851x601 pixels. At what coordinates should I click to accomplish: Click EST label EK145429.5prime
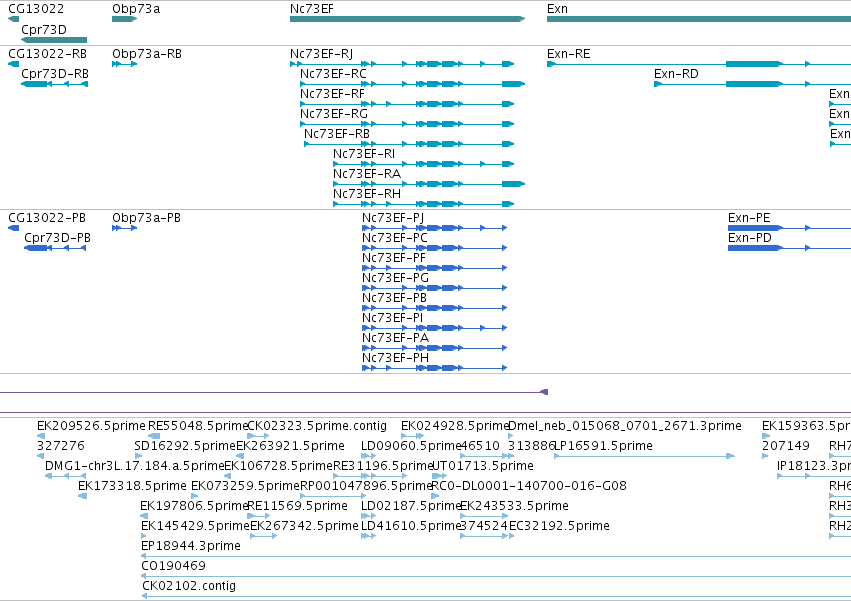coord(195,526)
